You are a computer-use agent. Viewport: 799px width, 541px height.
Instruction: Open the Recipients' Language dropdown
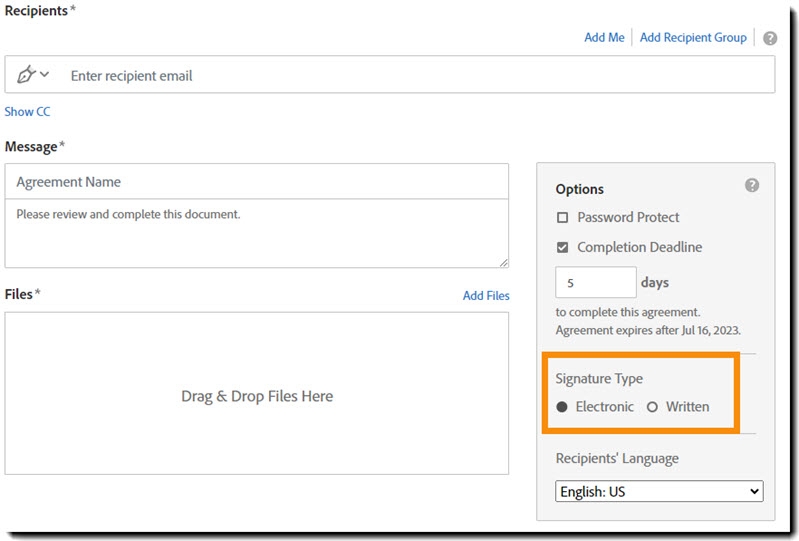tap(659, 492)
